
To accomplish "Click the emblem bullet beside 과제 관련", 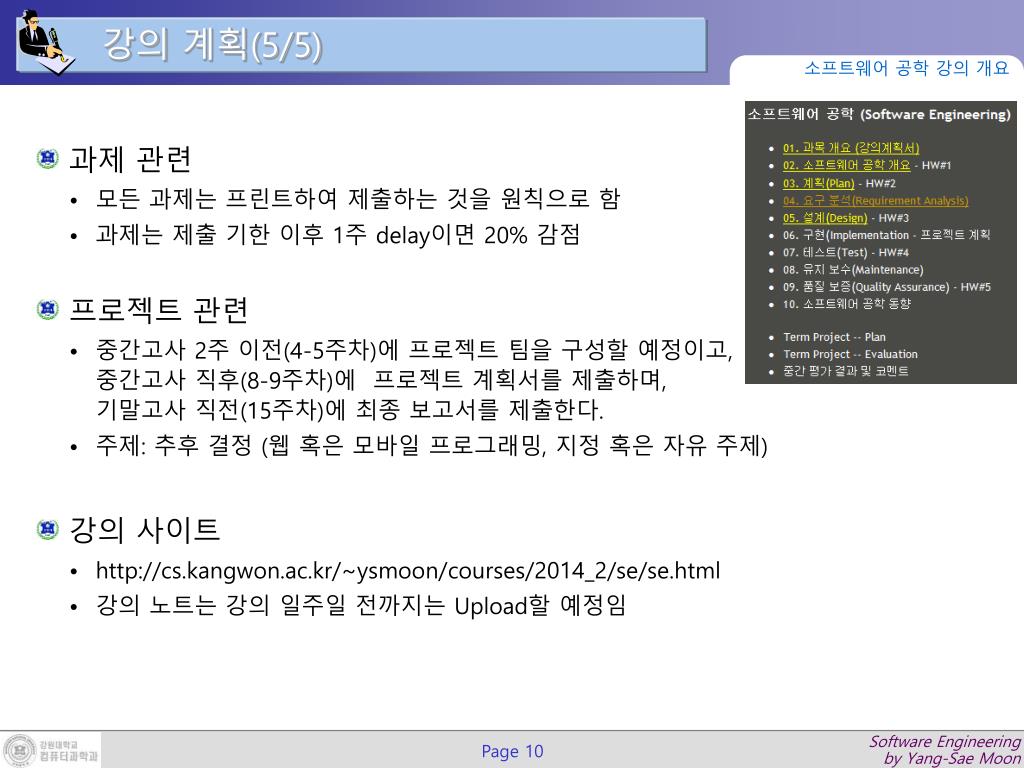I will 48,158.
